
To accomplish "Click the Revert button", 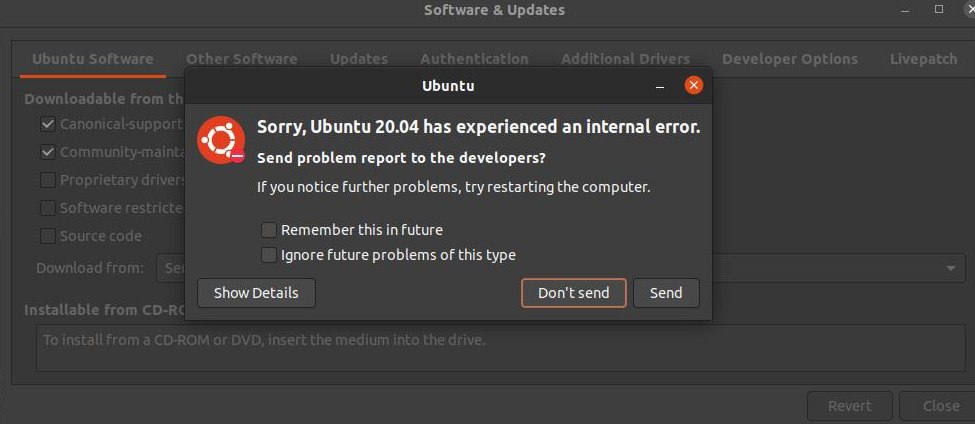I will [x=849, y=407].
